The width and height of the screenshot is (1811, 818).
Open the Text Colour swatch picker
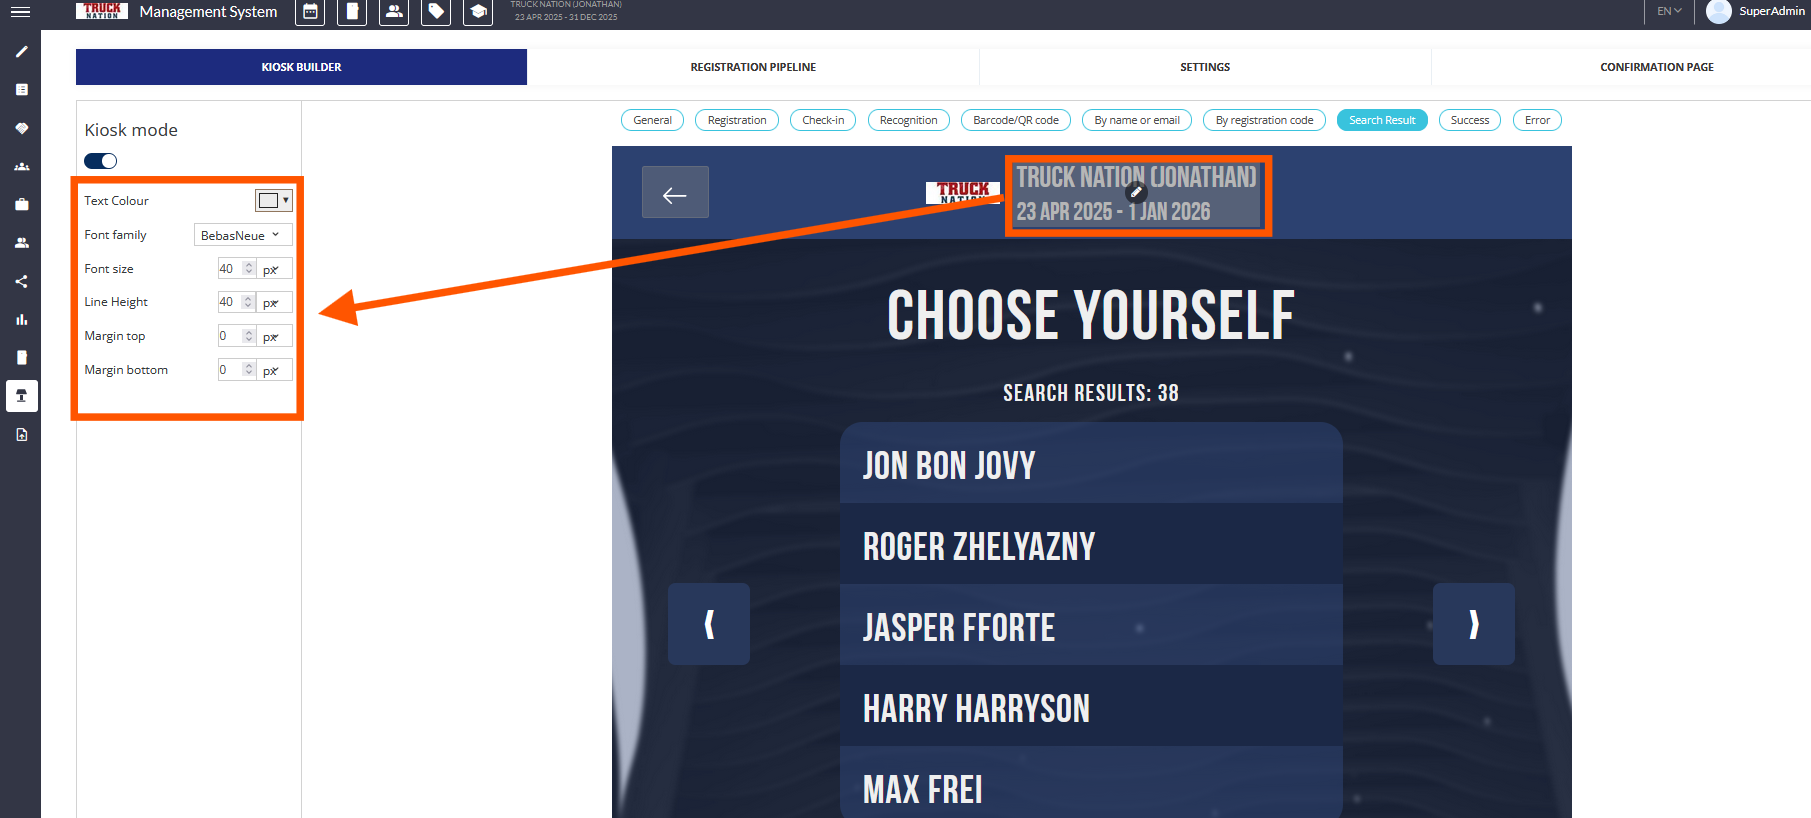click(273, 201)
